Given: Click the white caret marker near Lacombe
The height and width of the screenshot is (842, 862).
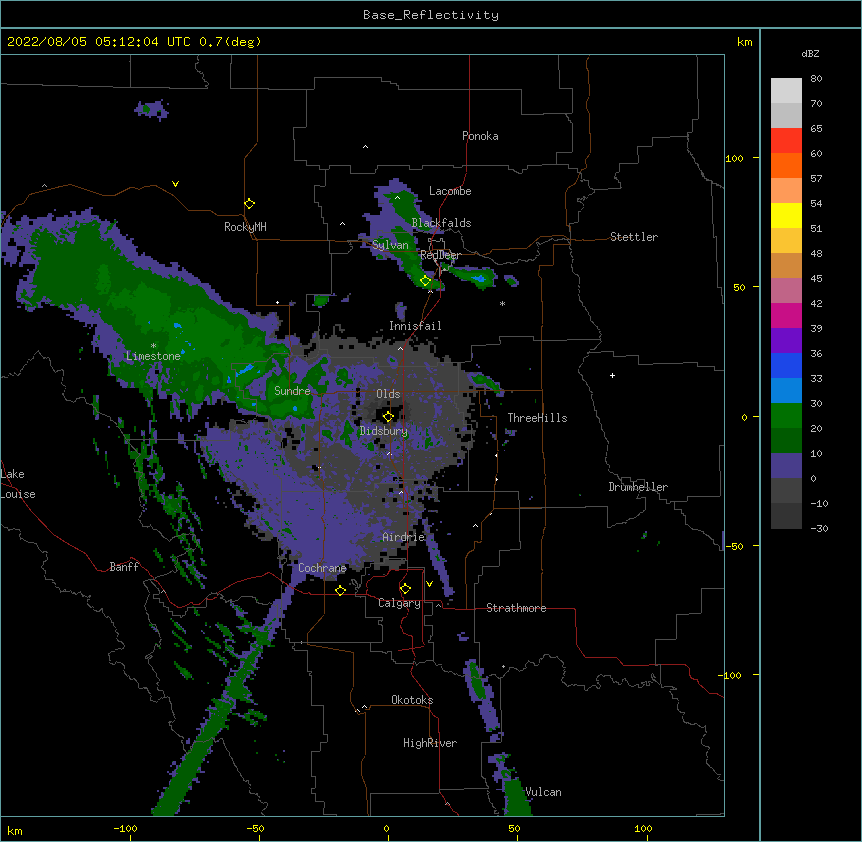Looking at the screenshot, I should pyautogui.click(x=397, y=197).
